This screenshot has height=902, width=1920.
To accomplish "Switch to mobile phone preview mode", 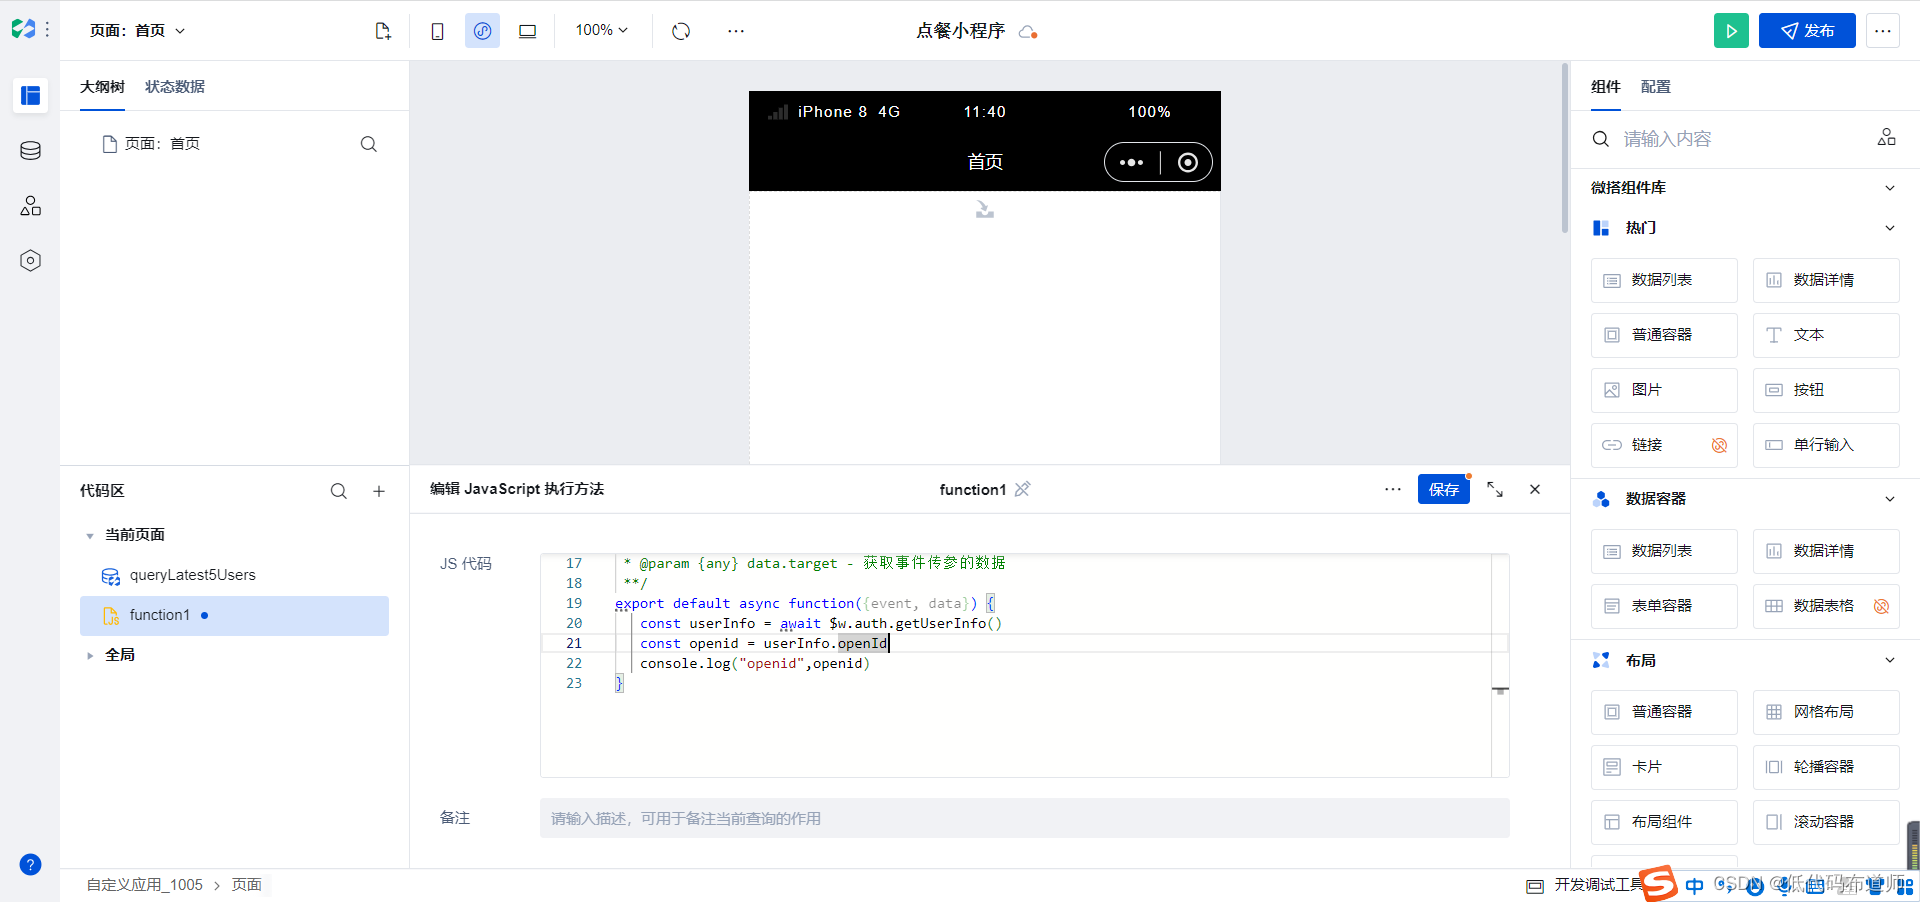I will [x=437, y=31].
